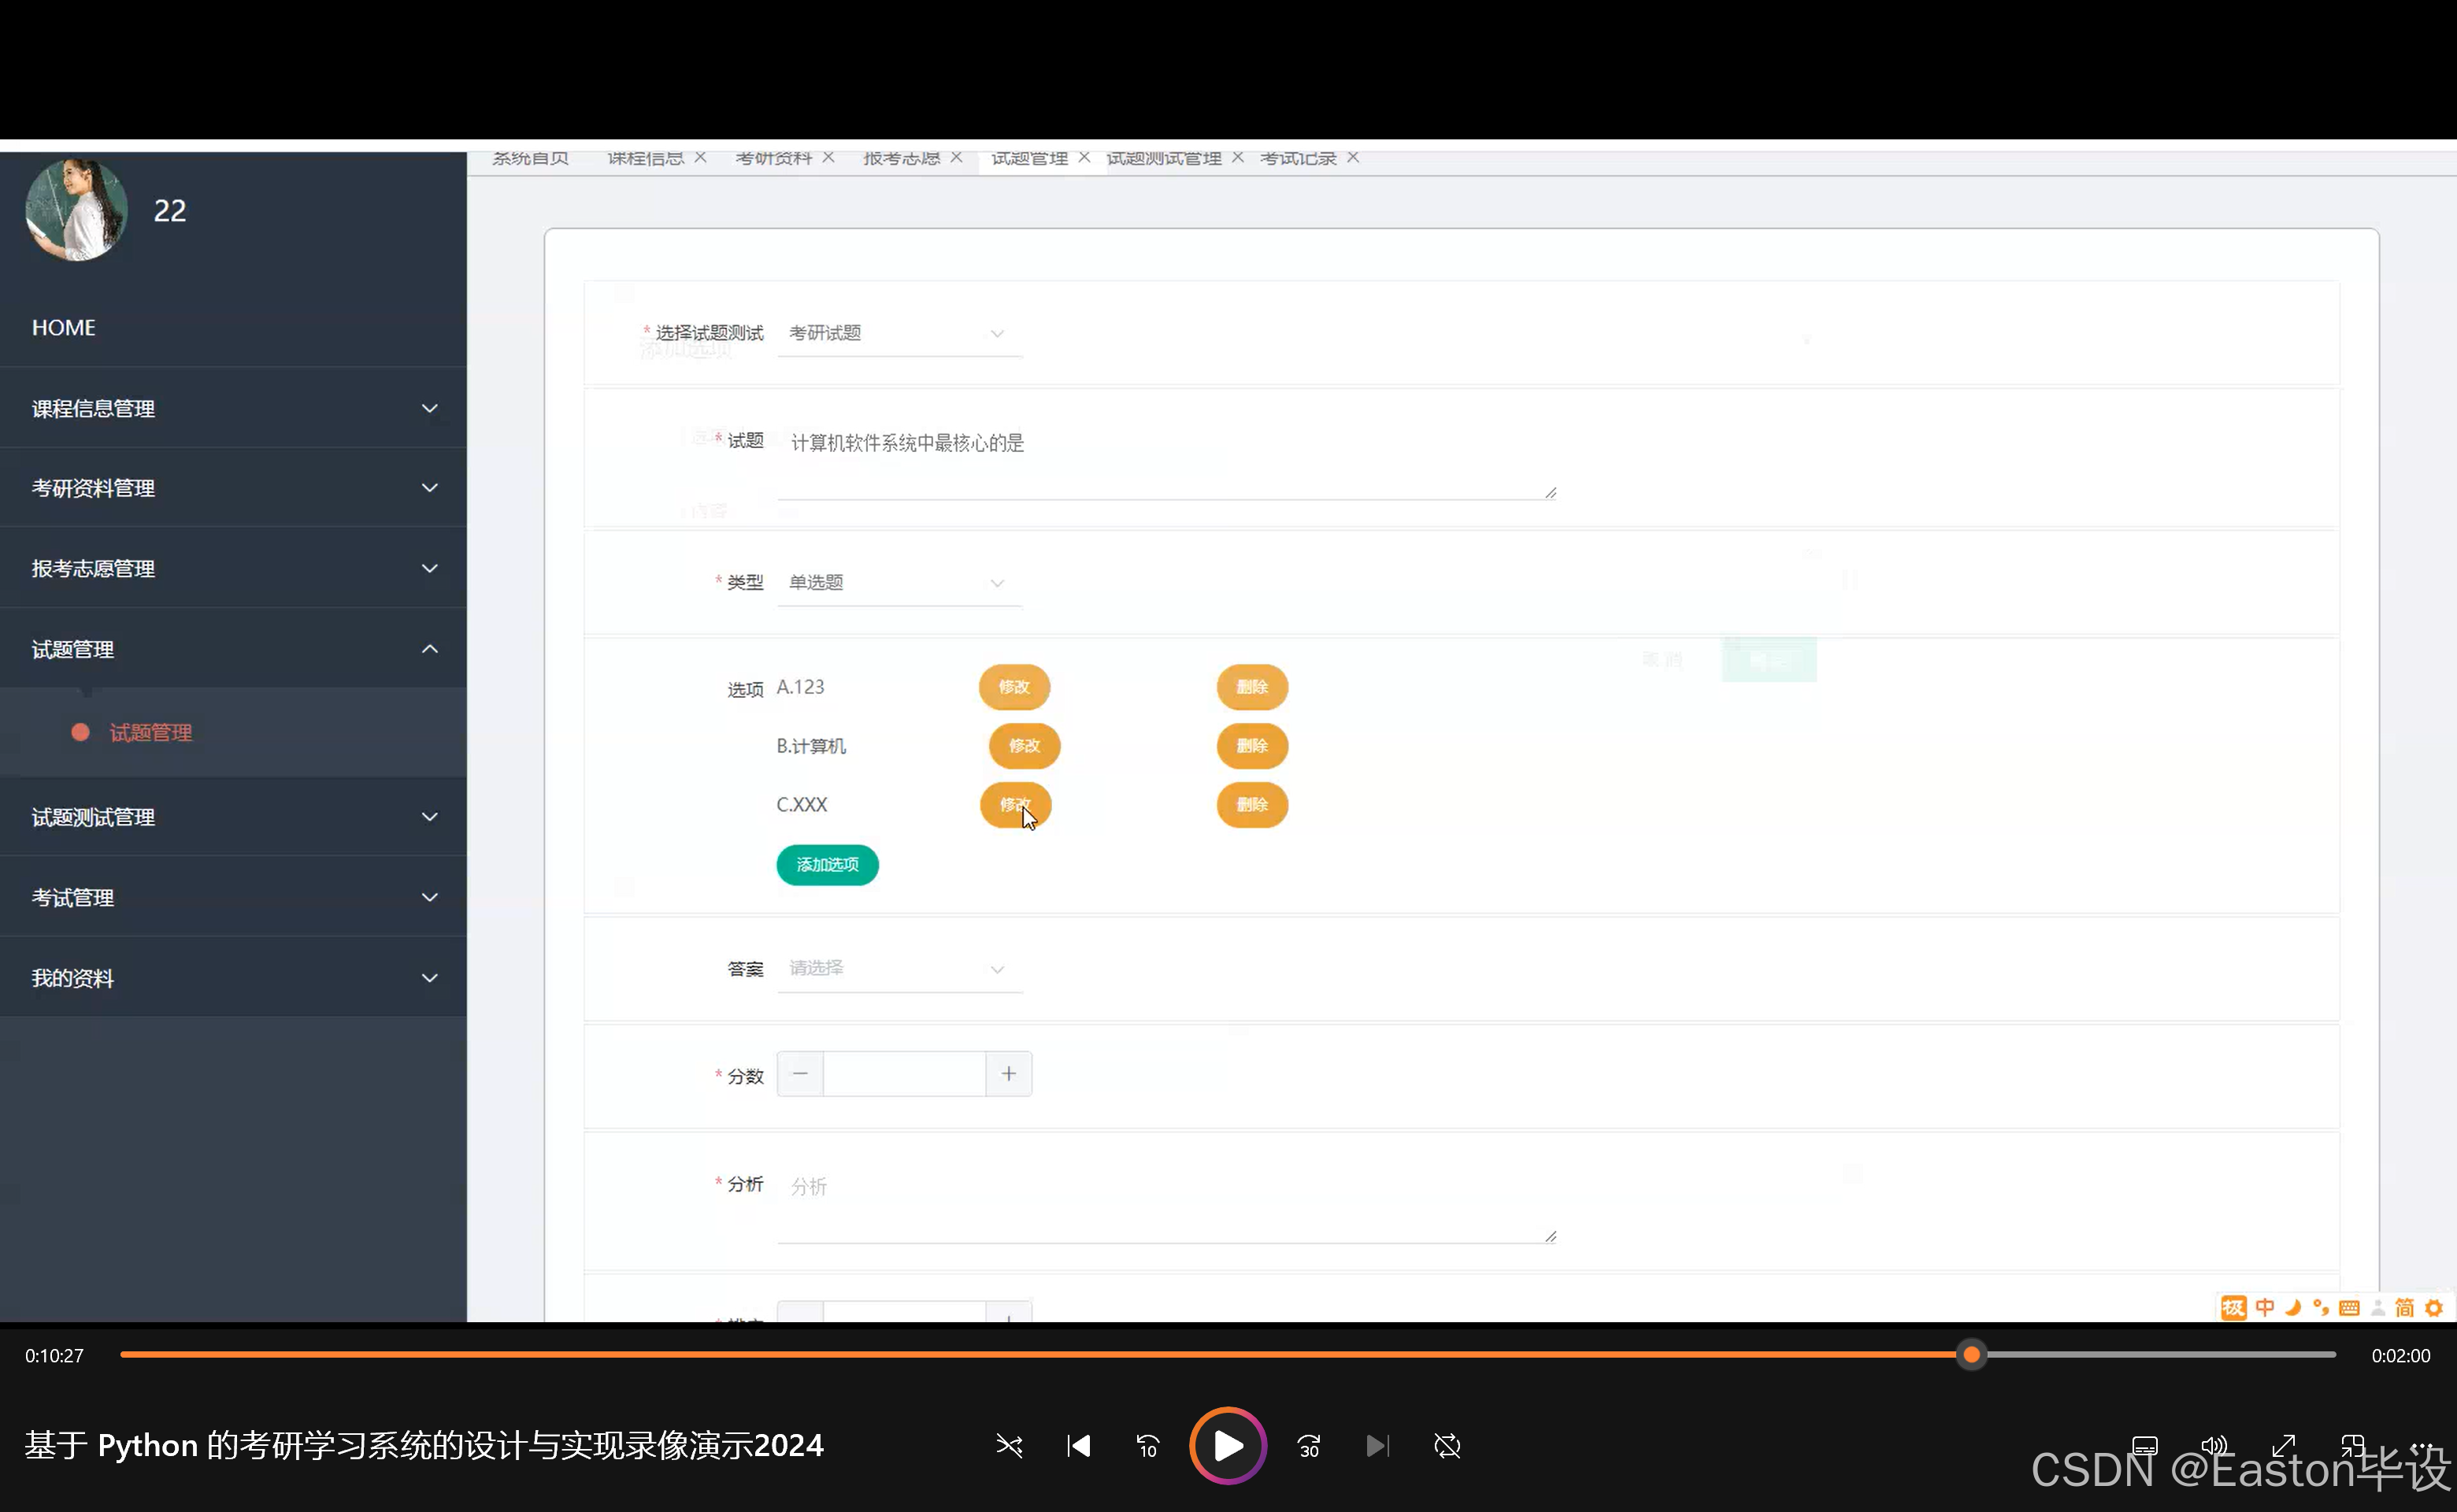The width and height of the screenshot is (2457, 1512).
Task: Toggle IME punctuation mode icon
Action: point(2321,1308)
